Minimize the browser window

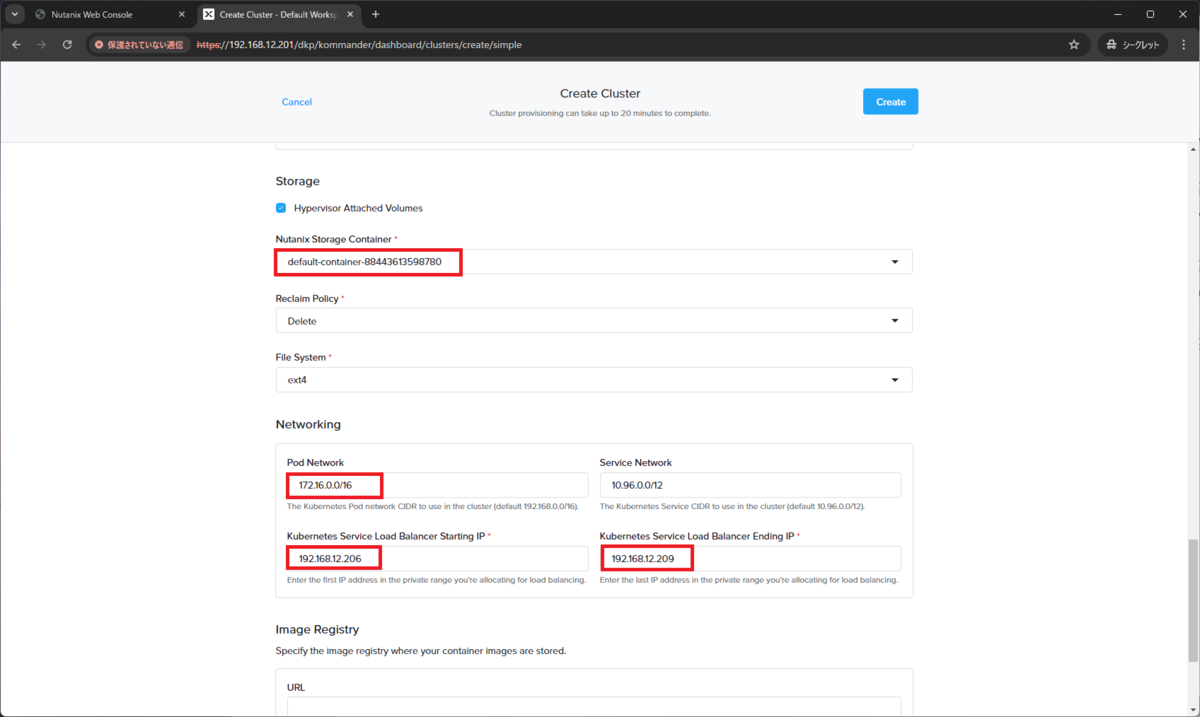[x=1118, y=14]
